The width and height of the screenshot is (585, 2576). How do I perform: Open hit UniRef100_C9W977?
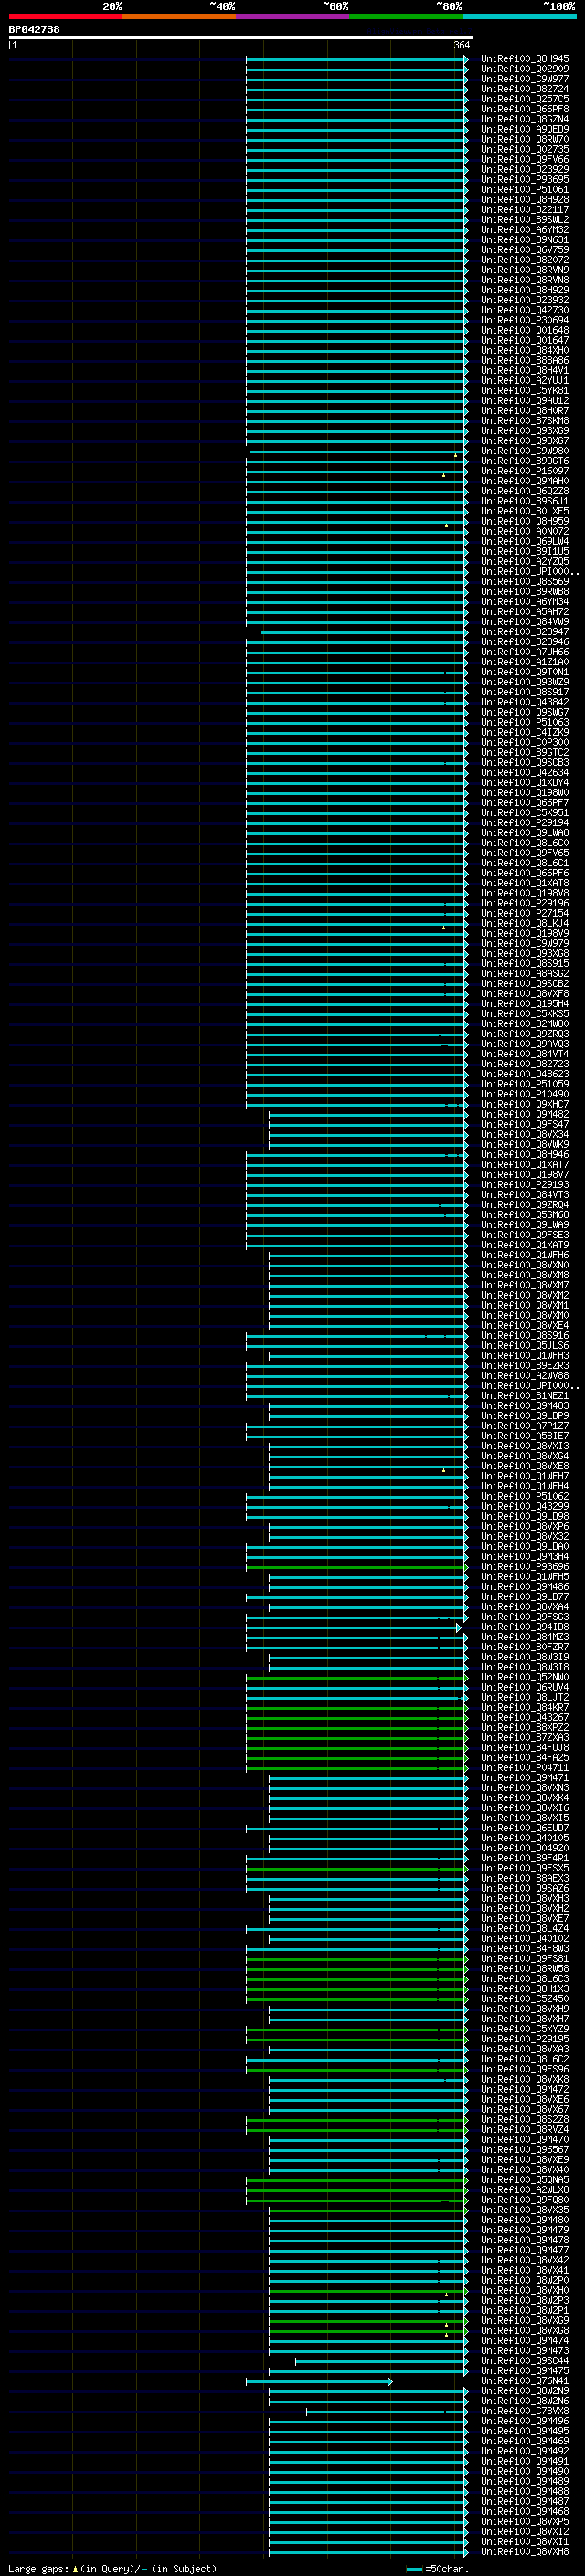pos(525,79)
